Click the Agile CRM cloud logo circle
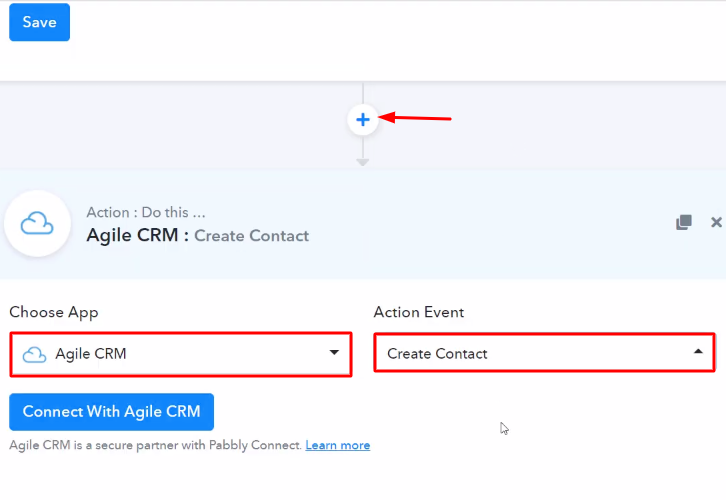 pyautogui.click(x=38, y=224)
